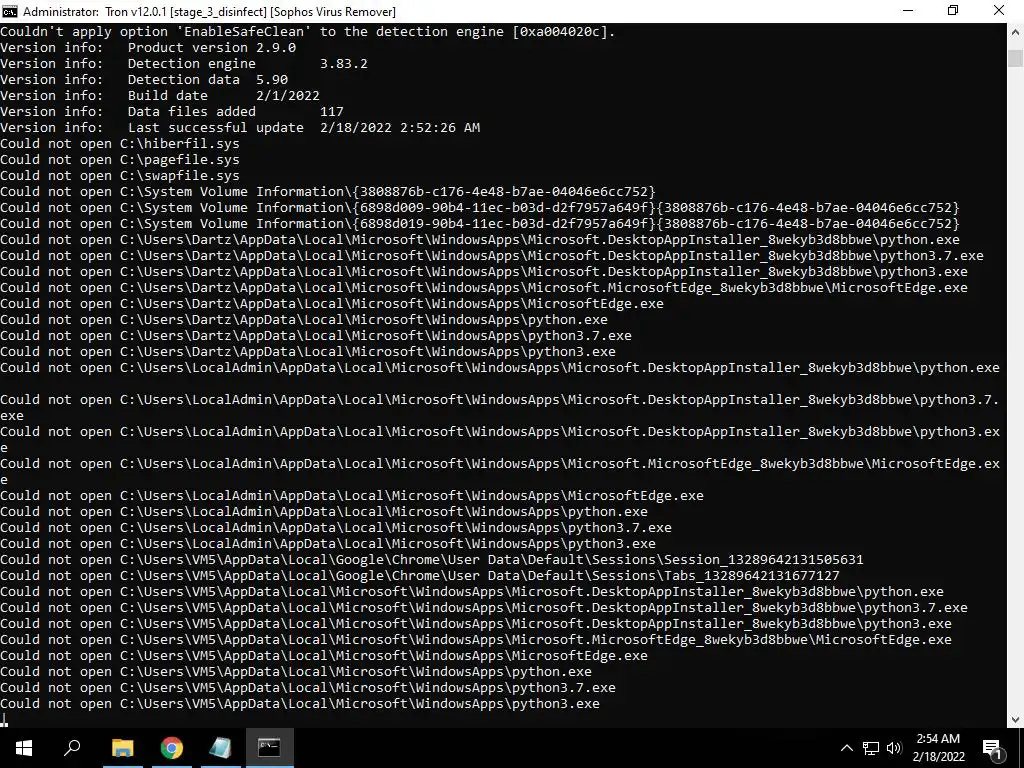Open notification center icon
Viewport: 1024px width, 768px height.
992,748
